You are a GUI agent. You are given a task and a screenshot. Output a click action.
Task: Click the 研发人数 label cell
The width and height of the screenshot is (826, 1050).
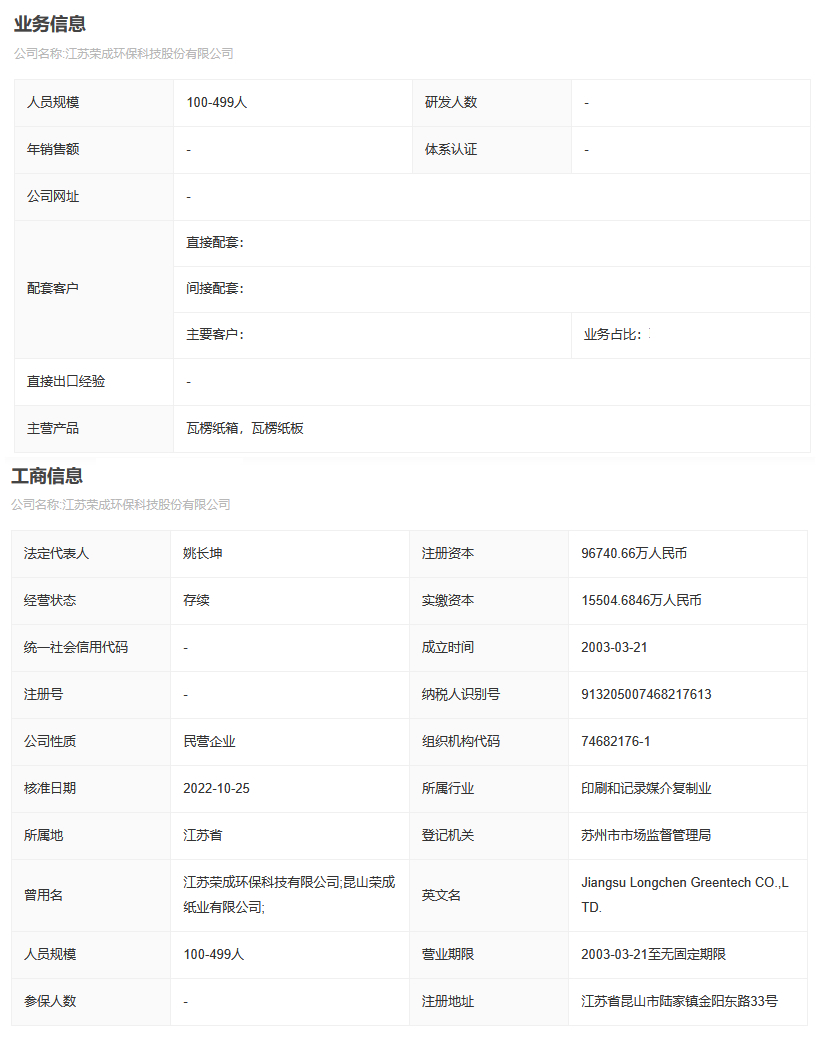[492, 102]
